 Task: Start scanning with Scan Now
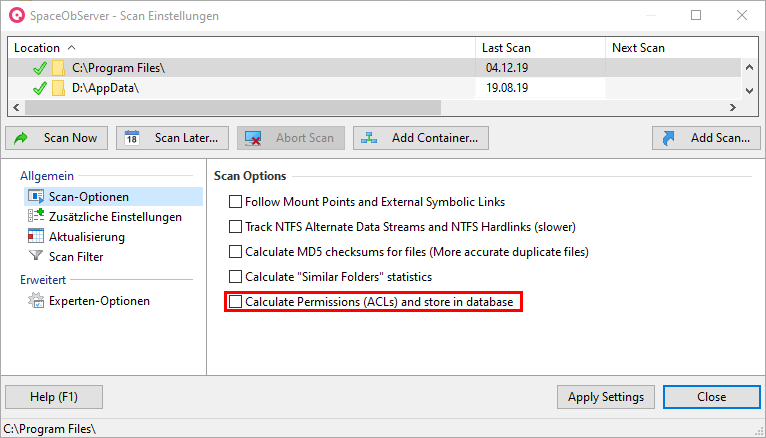pos(57,138)
